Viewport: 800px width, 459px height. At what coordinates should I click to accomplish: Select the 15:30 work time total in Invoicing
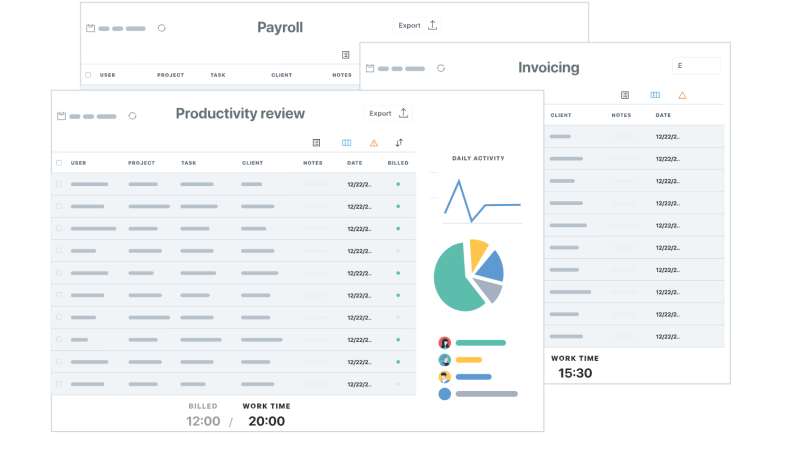point(575,373)
